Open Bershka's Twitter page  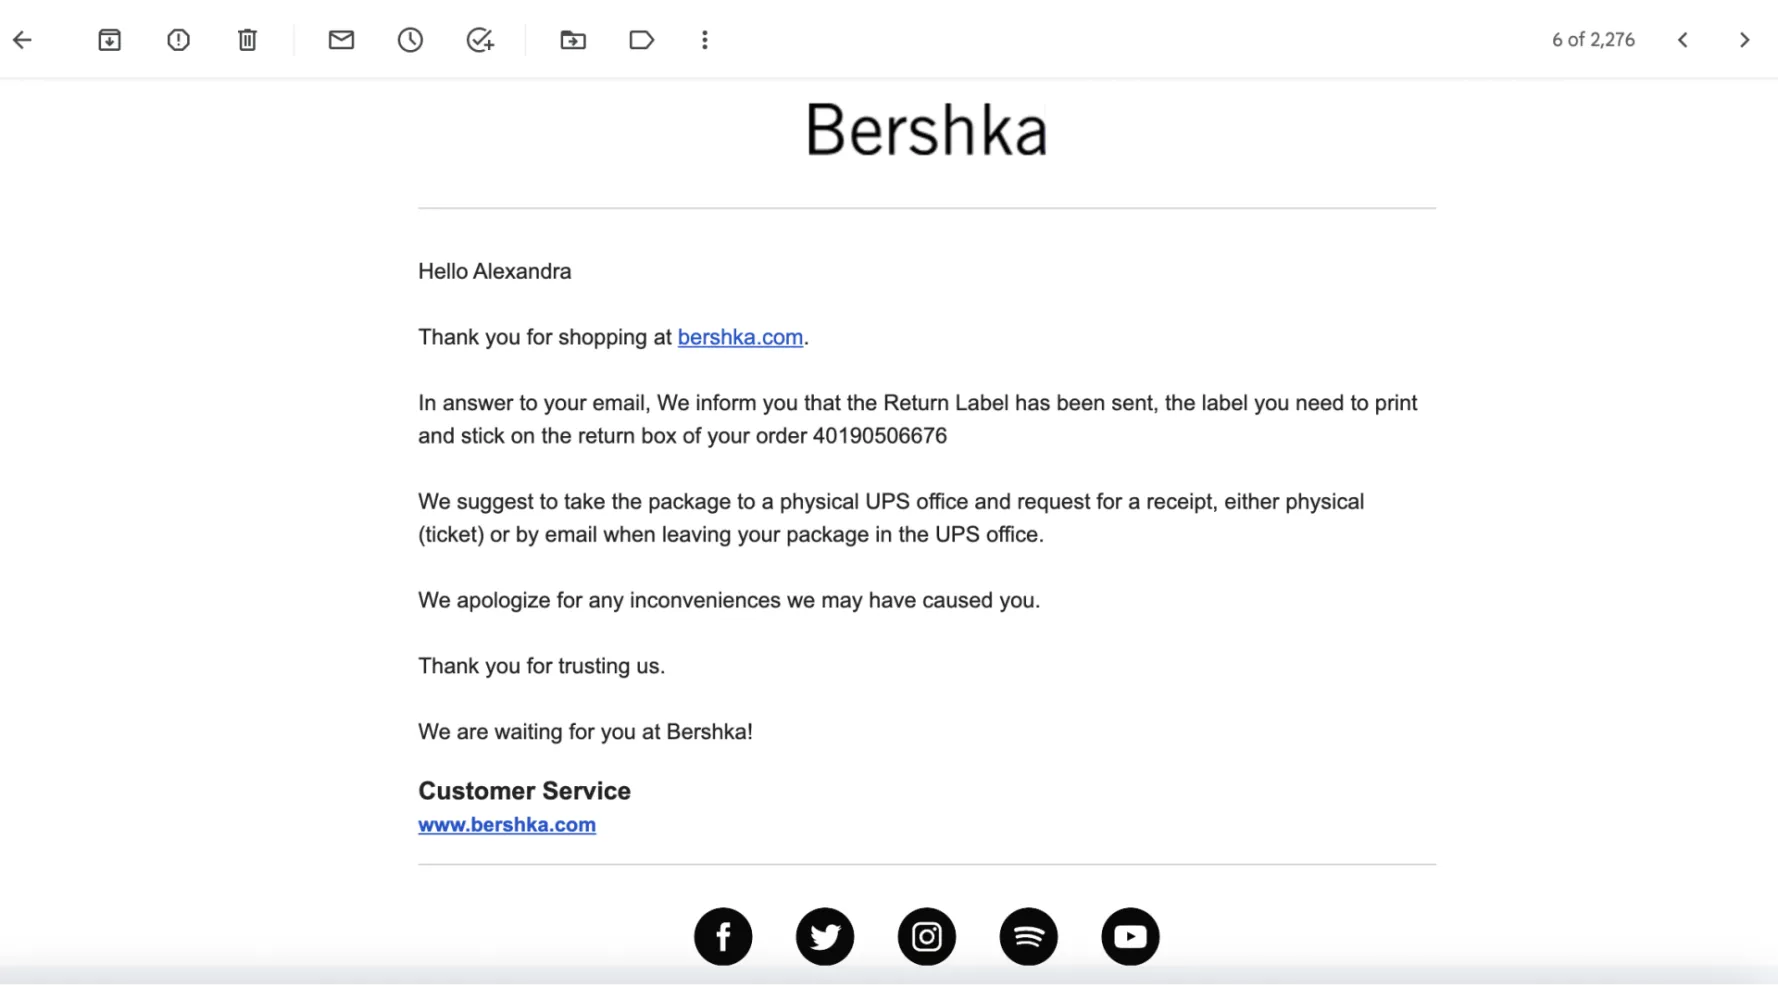click(x=825, y=937)
